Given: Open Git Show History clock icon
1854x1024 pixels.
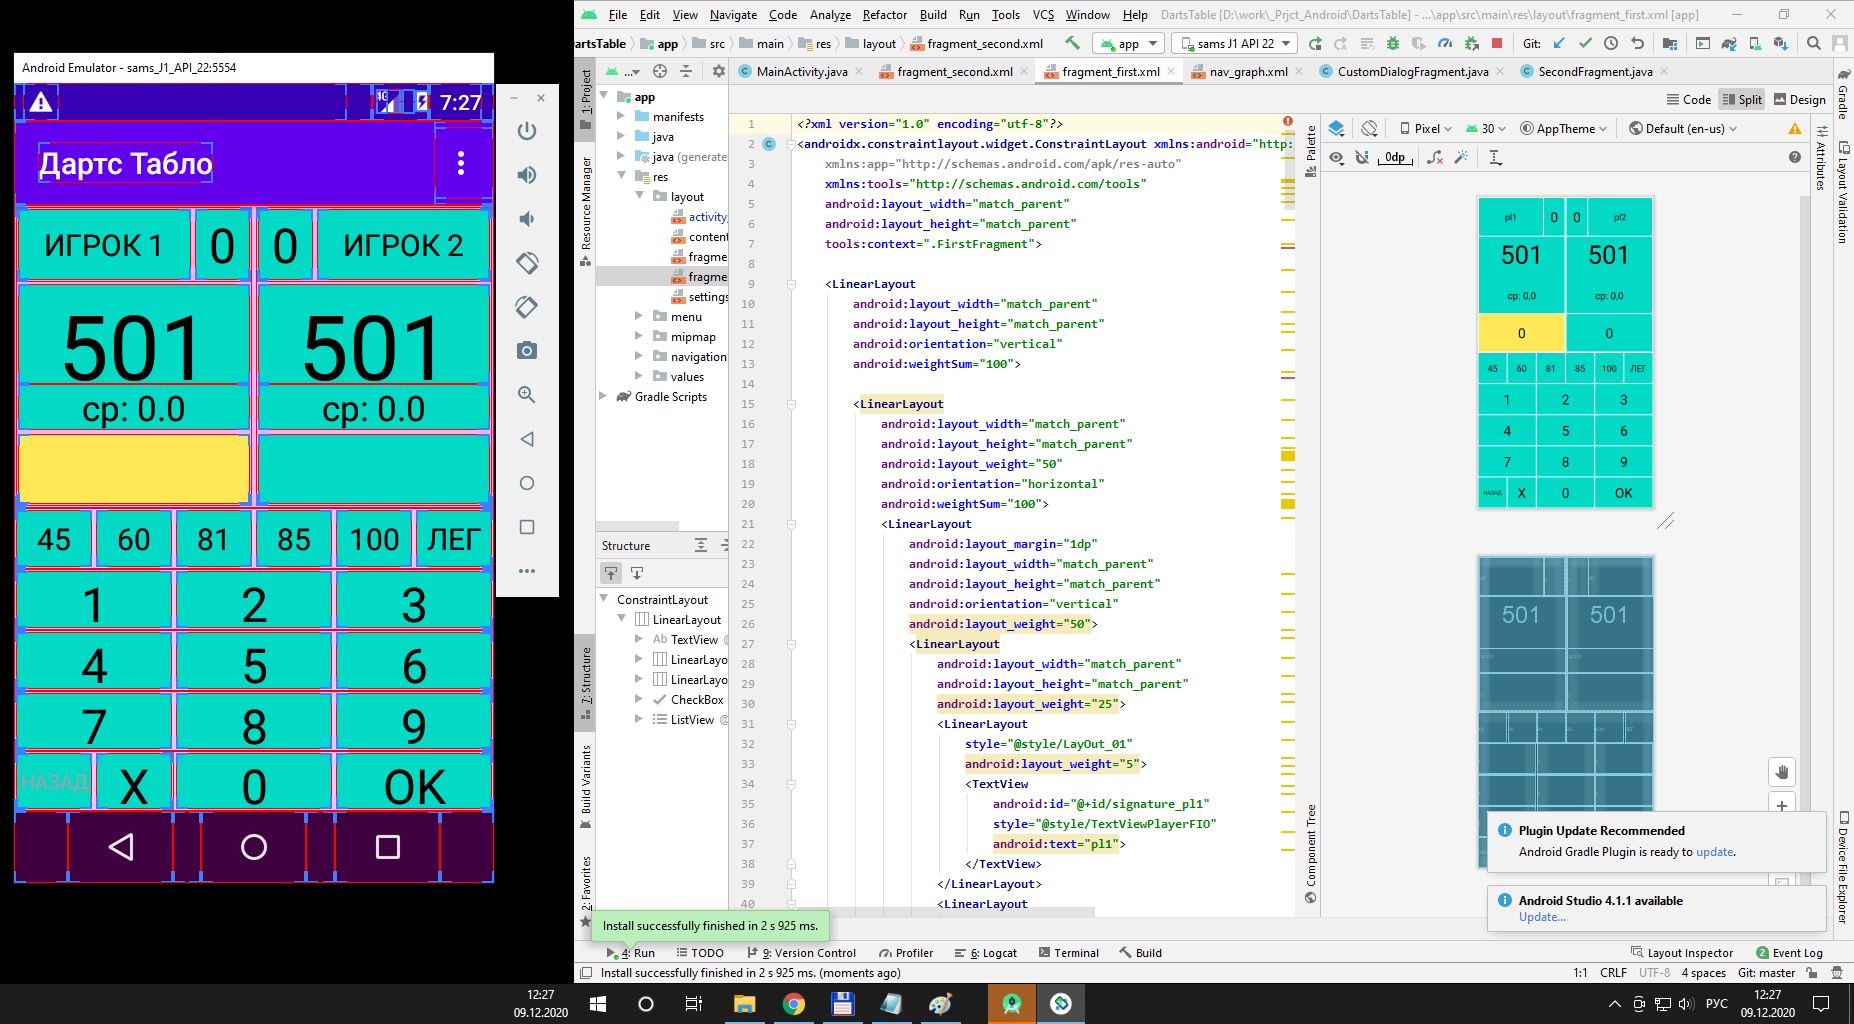Looking at the screenshot, I should click(1611, 43).
